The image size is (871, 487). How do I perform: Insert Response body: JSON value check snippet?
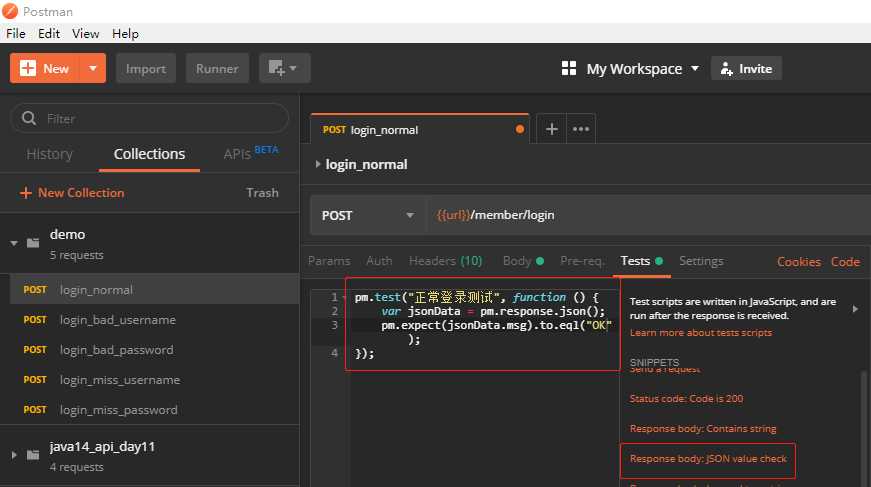708,459
